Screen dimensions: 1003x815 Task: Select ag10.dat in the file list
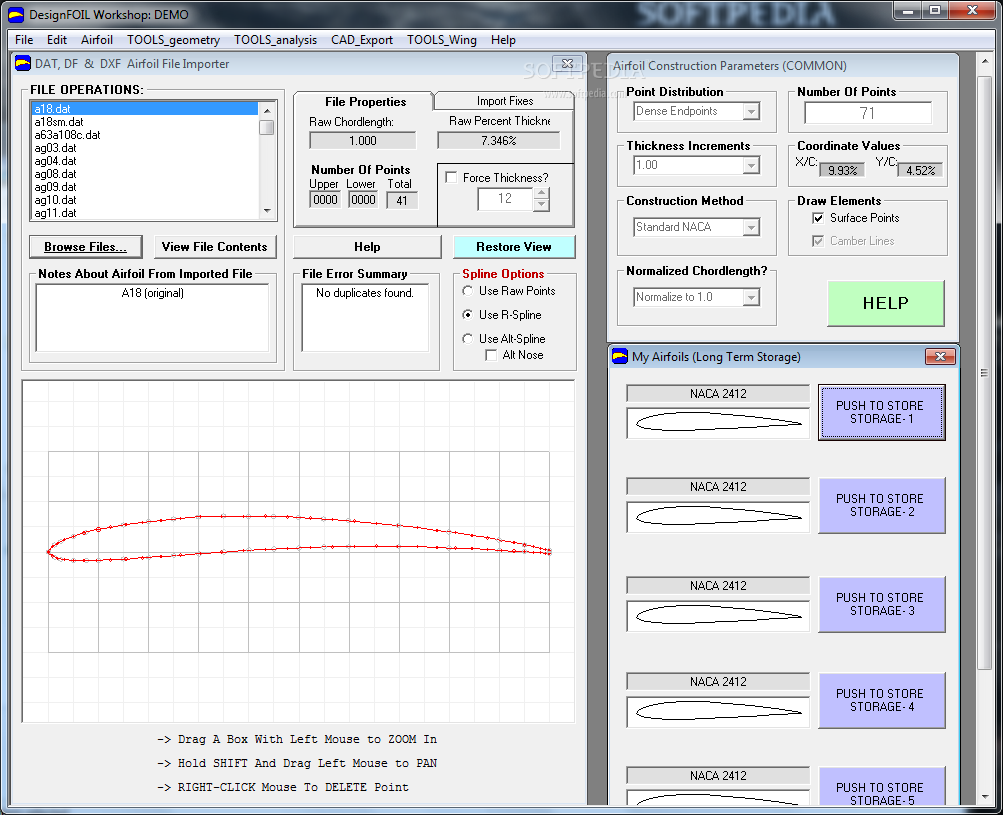(x=145, y=200)
